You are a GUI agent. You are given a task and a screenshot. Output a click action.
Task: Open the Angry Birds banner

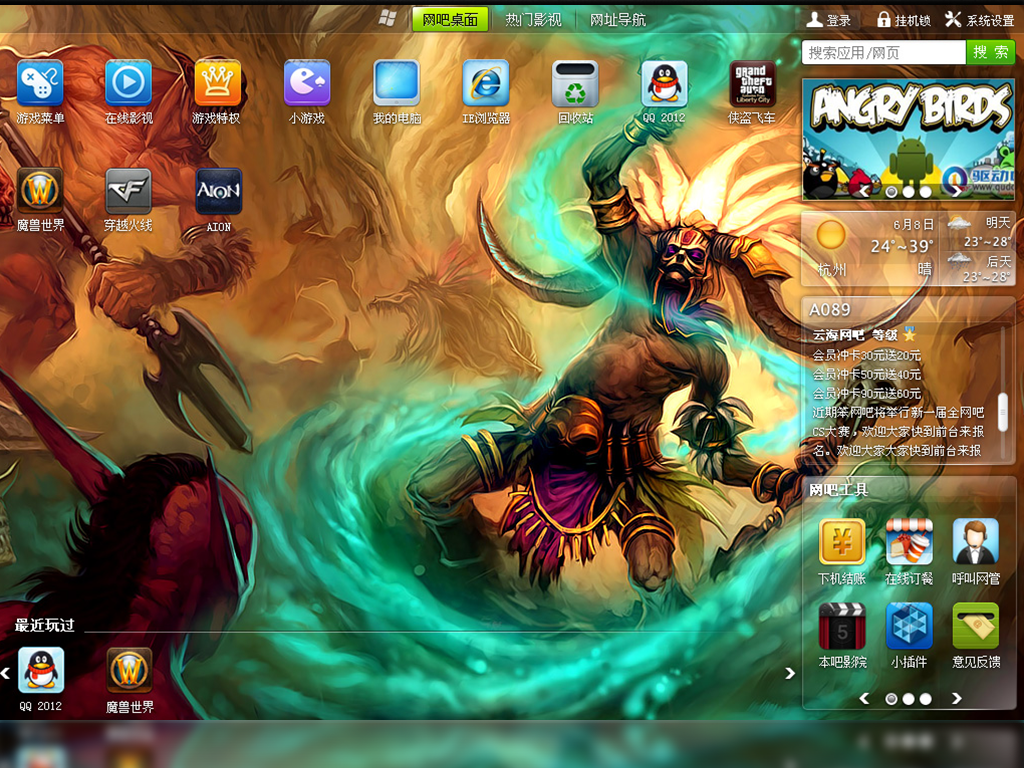coord(908,139)
